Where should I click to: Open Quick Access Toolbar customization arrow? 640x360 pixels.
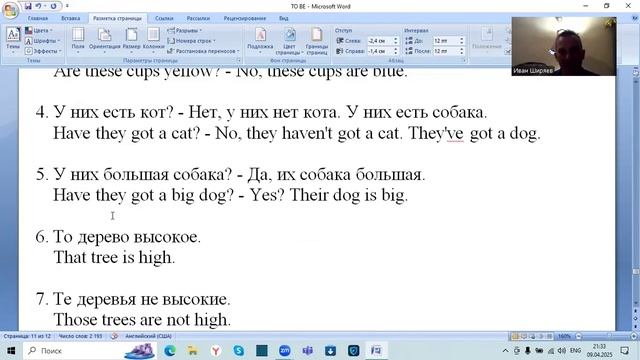(x=67, y=6)
